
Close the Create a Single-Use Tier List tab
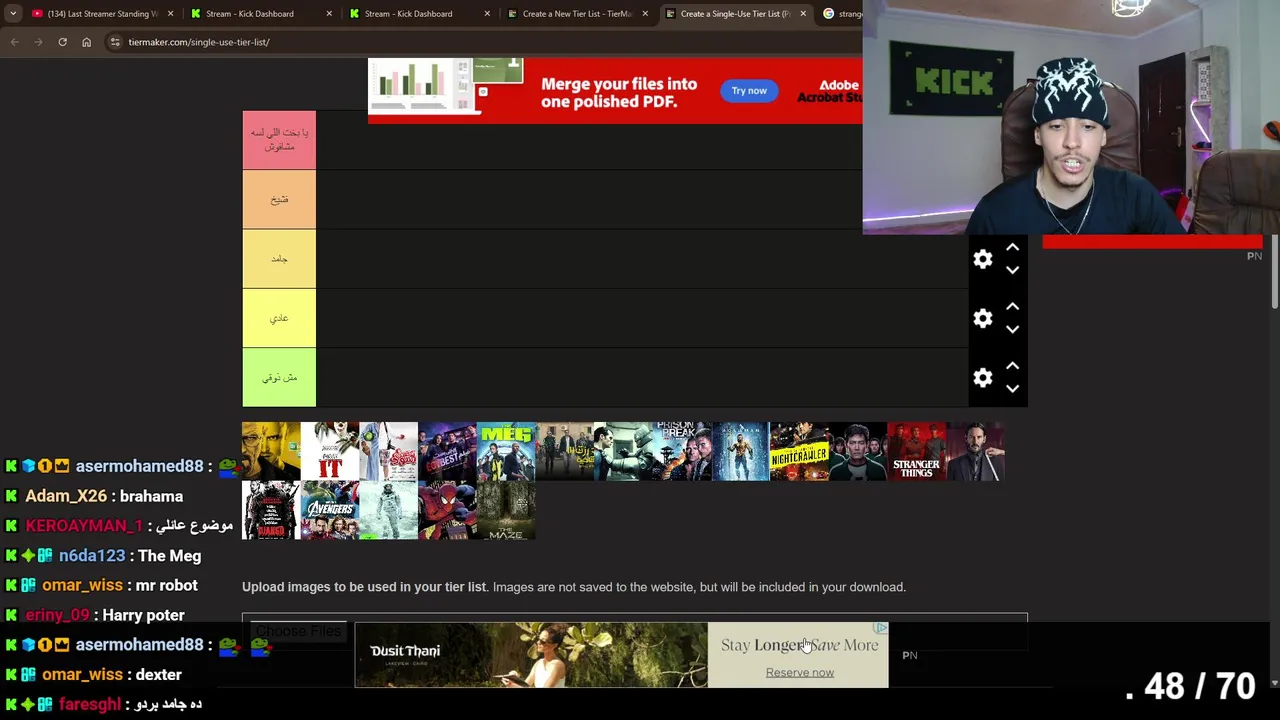pyautogui.click(x=803, y=14)
